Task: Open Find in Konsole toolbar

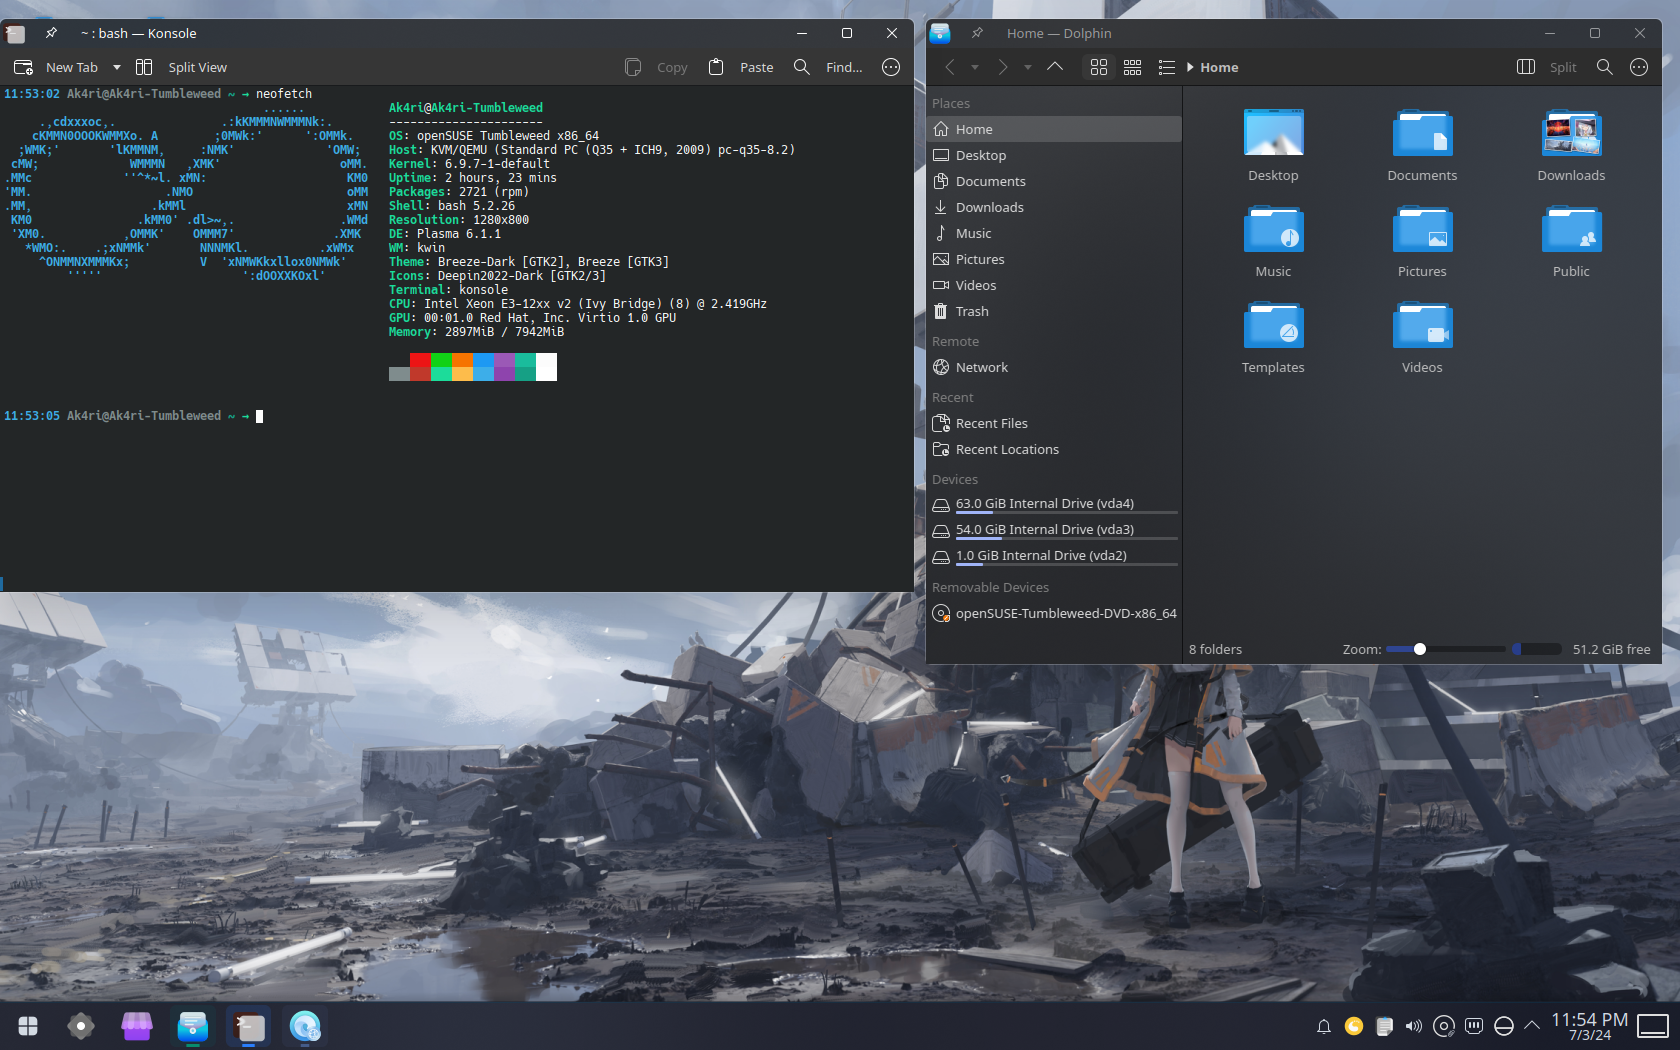Action: (x=828, y=67)
